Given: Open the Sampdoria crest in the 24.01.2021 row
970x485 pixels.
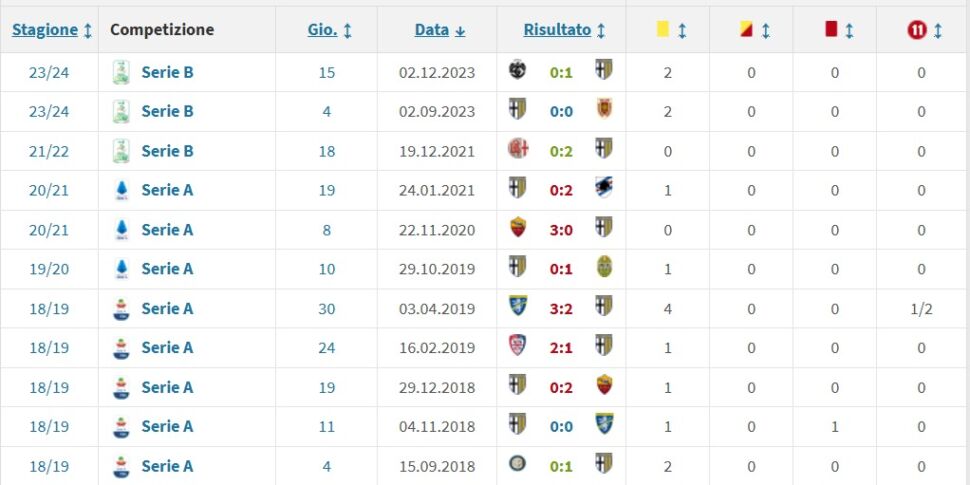Looking at the screenshot, I should [604, 189].
